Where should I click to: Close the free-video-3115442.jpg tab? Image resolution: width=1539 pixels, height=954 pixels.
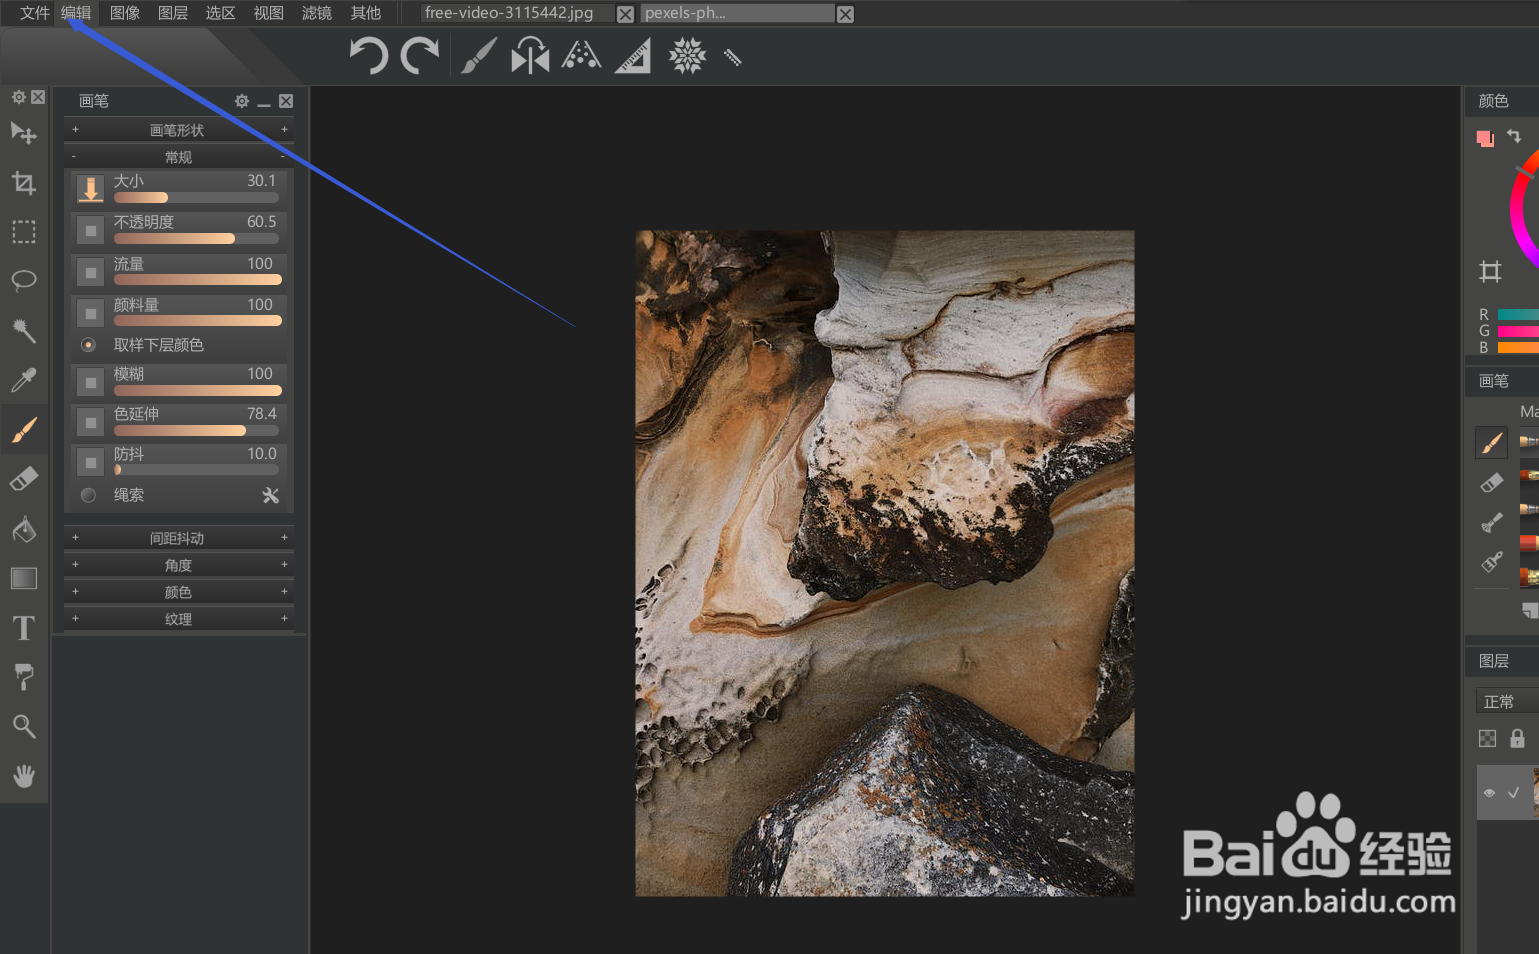tap(625, 14)
